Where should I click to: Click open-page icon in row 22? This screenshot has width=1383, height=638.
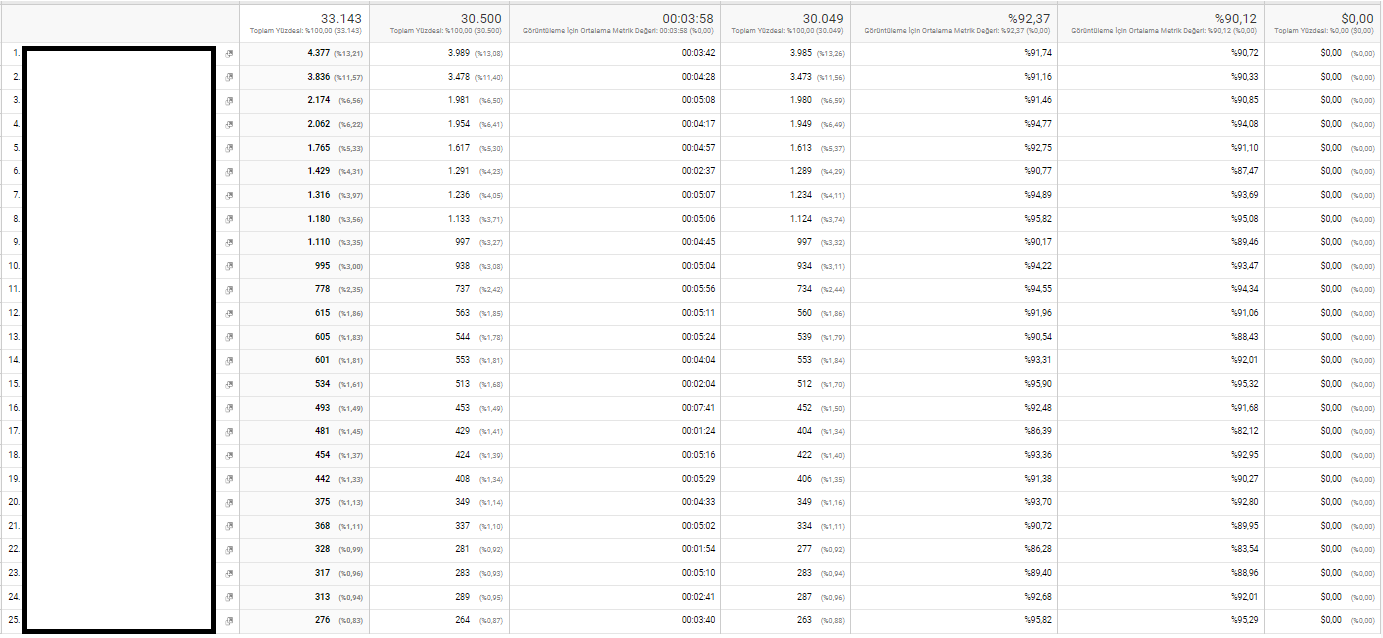point(229,550)
